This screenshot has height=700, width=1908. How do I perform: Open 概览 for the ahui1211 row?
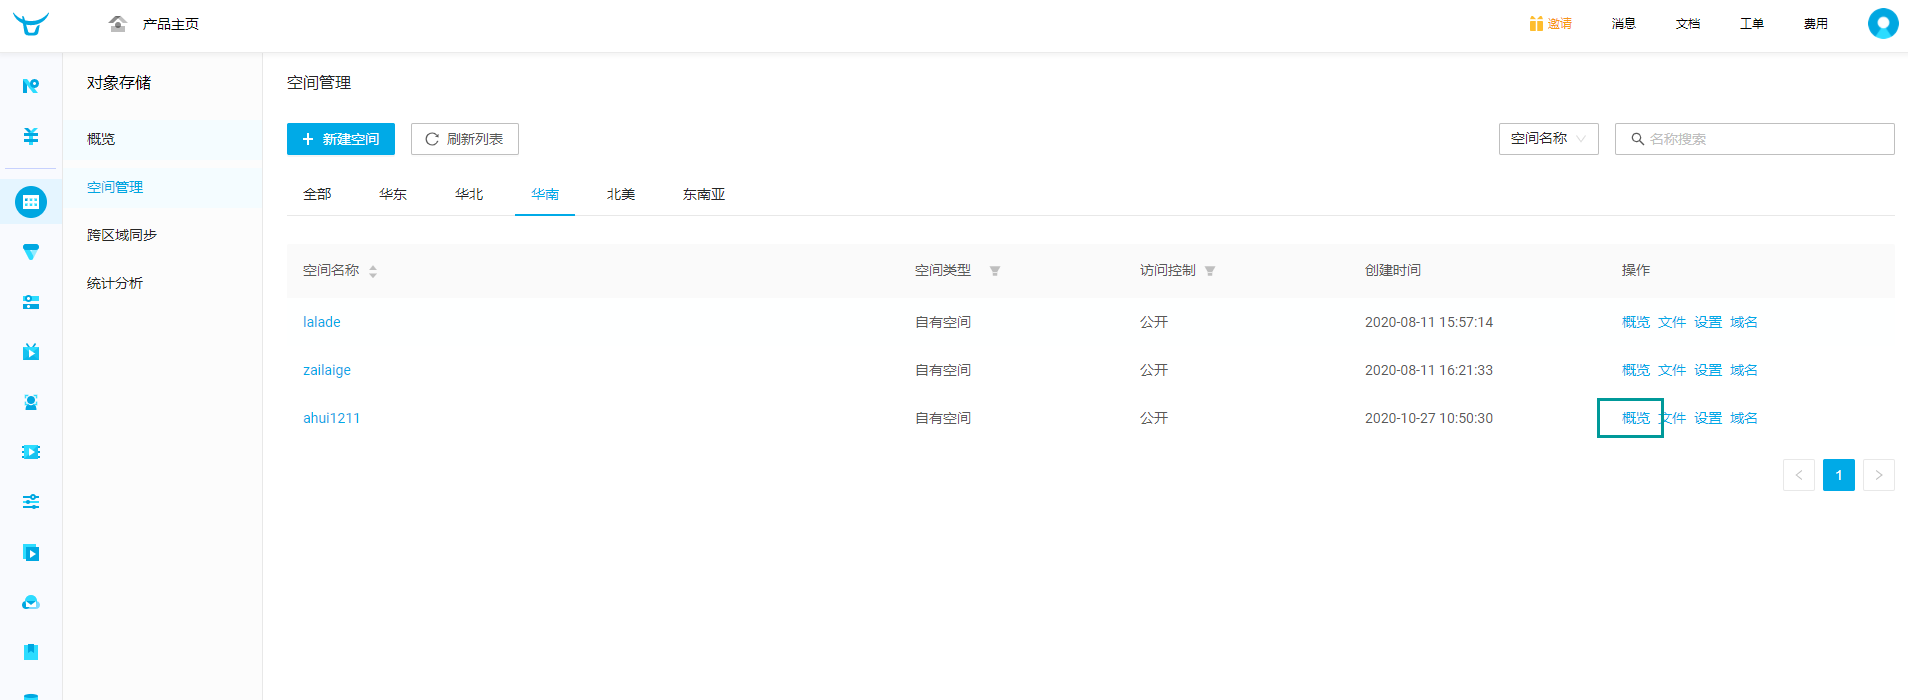tap(1636, 418)
